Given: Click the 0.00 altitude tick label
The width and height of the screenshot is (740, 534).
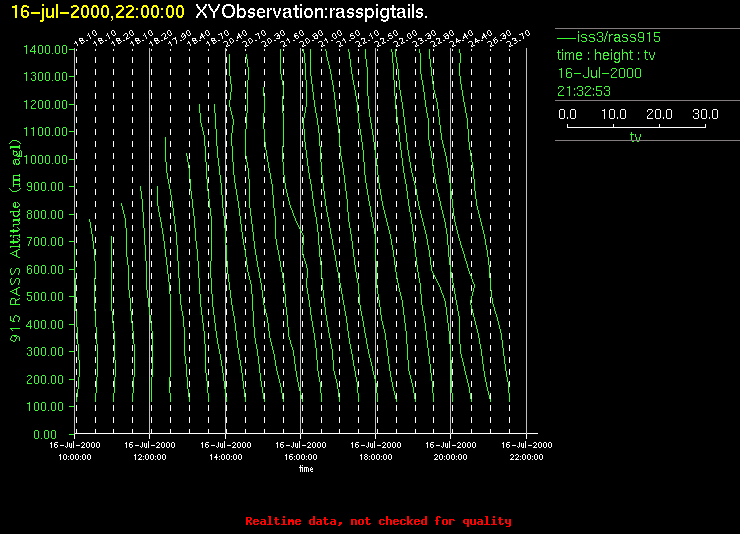Looking at the screenshot, I should [x=45, y=434].
